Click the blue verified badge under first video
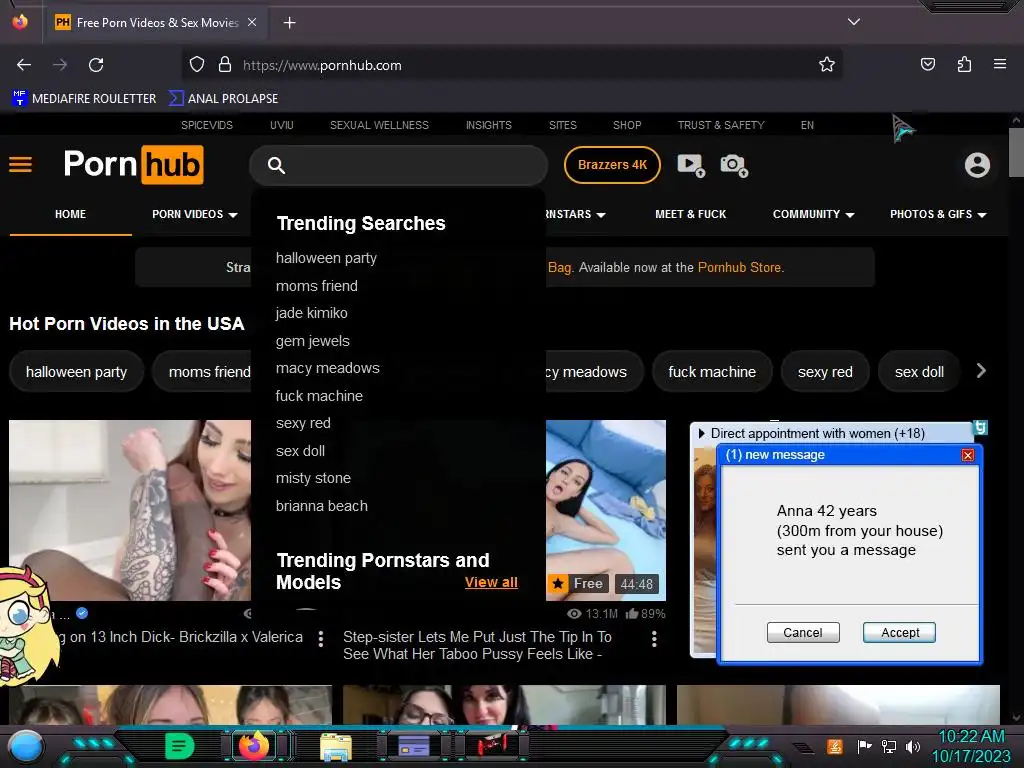The image size is (1024, 768). click(x=82, y=613)
